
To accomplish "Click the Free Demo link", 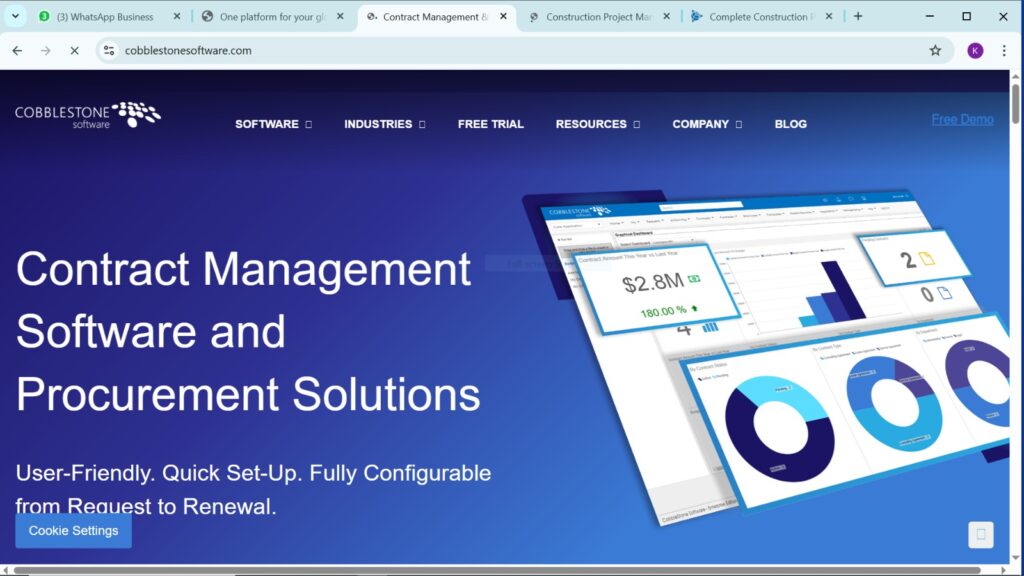I will pos(963,120).
